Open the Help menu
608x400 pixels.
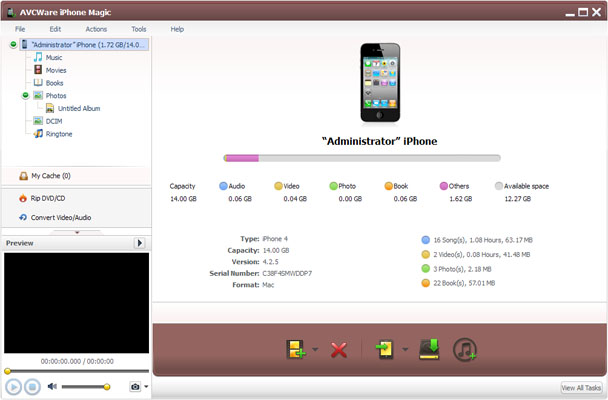pyautogui.click(x=177, y=29)
